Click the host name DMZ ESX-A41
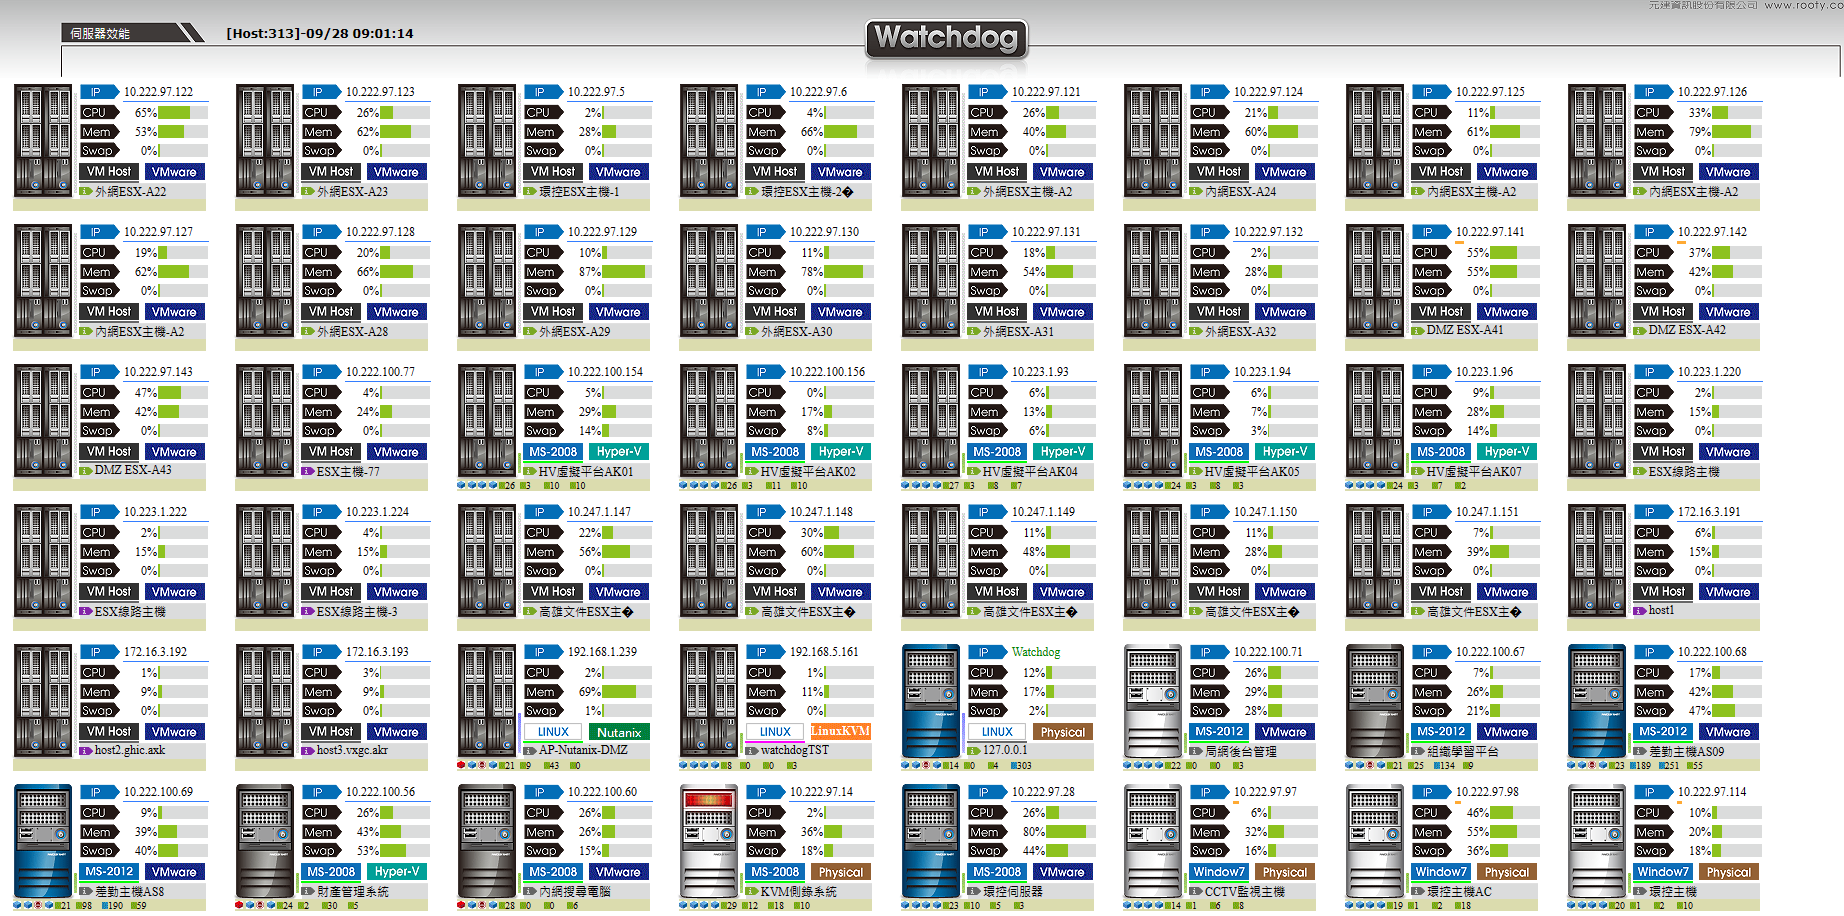Image resolution: width=1844 pixels, height=916 pixels. (x=1464, y=330)
